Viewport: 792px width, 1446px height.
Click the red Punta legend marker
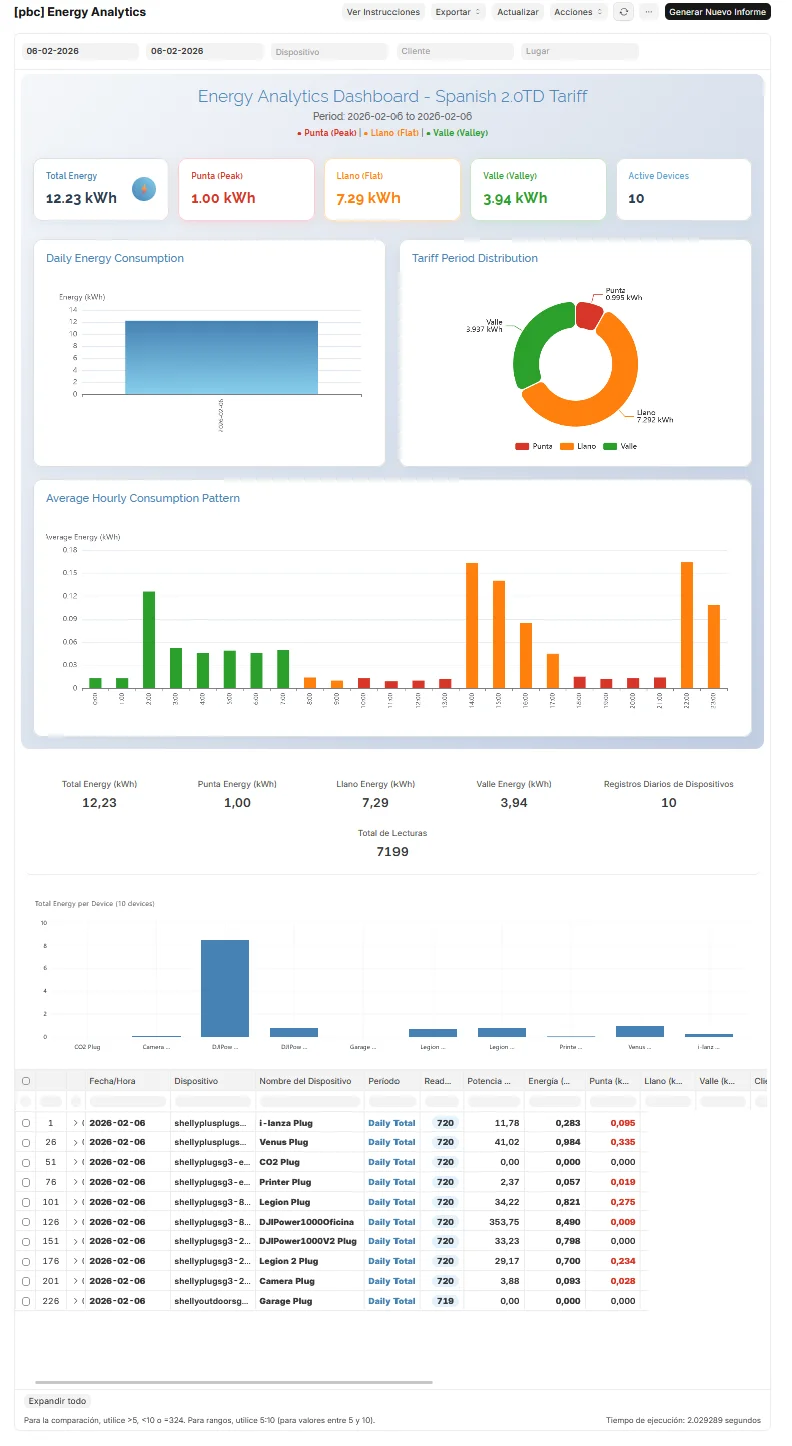(x=521, y=446)
